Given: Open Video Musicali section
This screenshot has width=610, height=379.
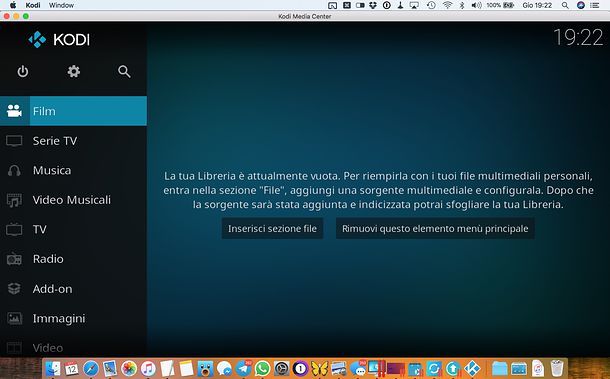Looking at the screenshot, I should click(74, 200).
